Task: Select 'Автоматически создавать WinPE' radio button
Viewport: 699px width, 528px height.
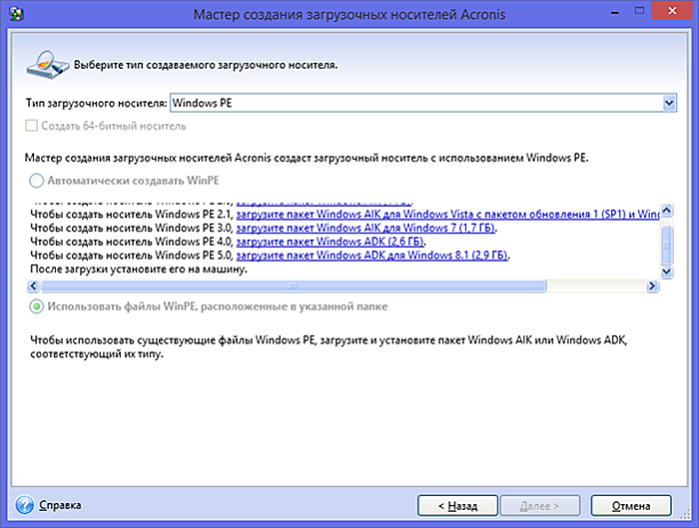Action: click(37, 181)
